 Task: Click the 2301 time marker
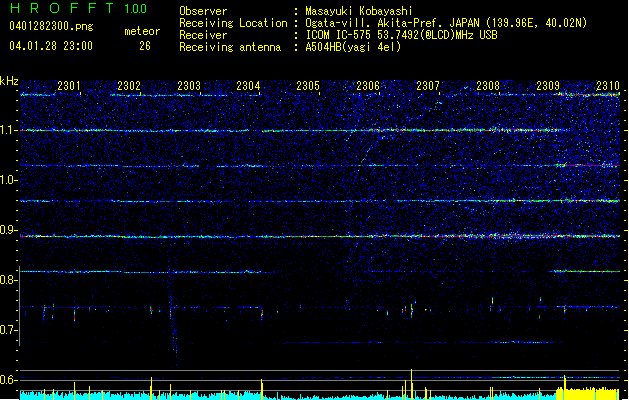pos(69,86)
